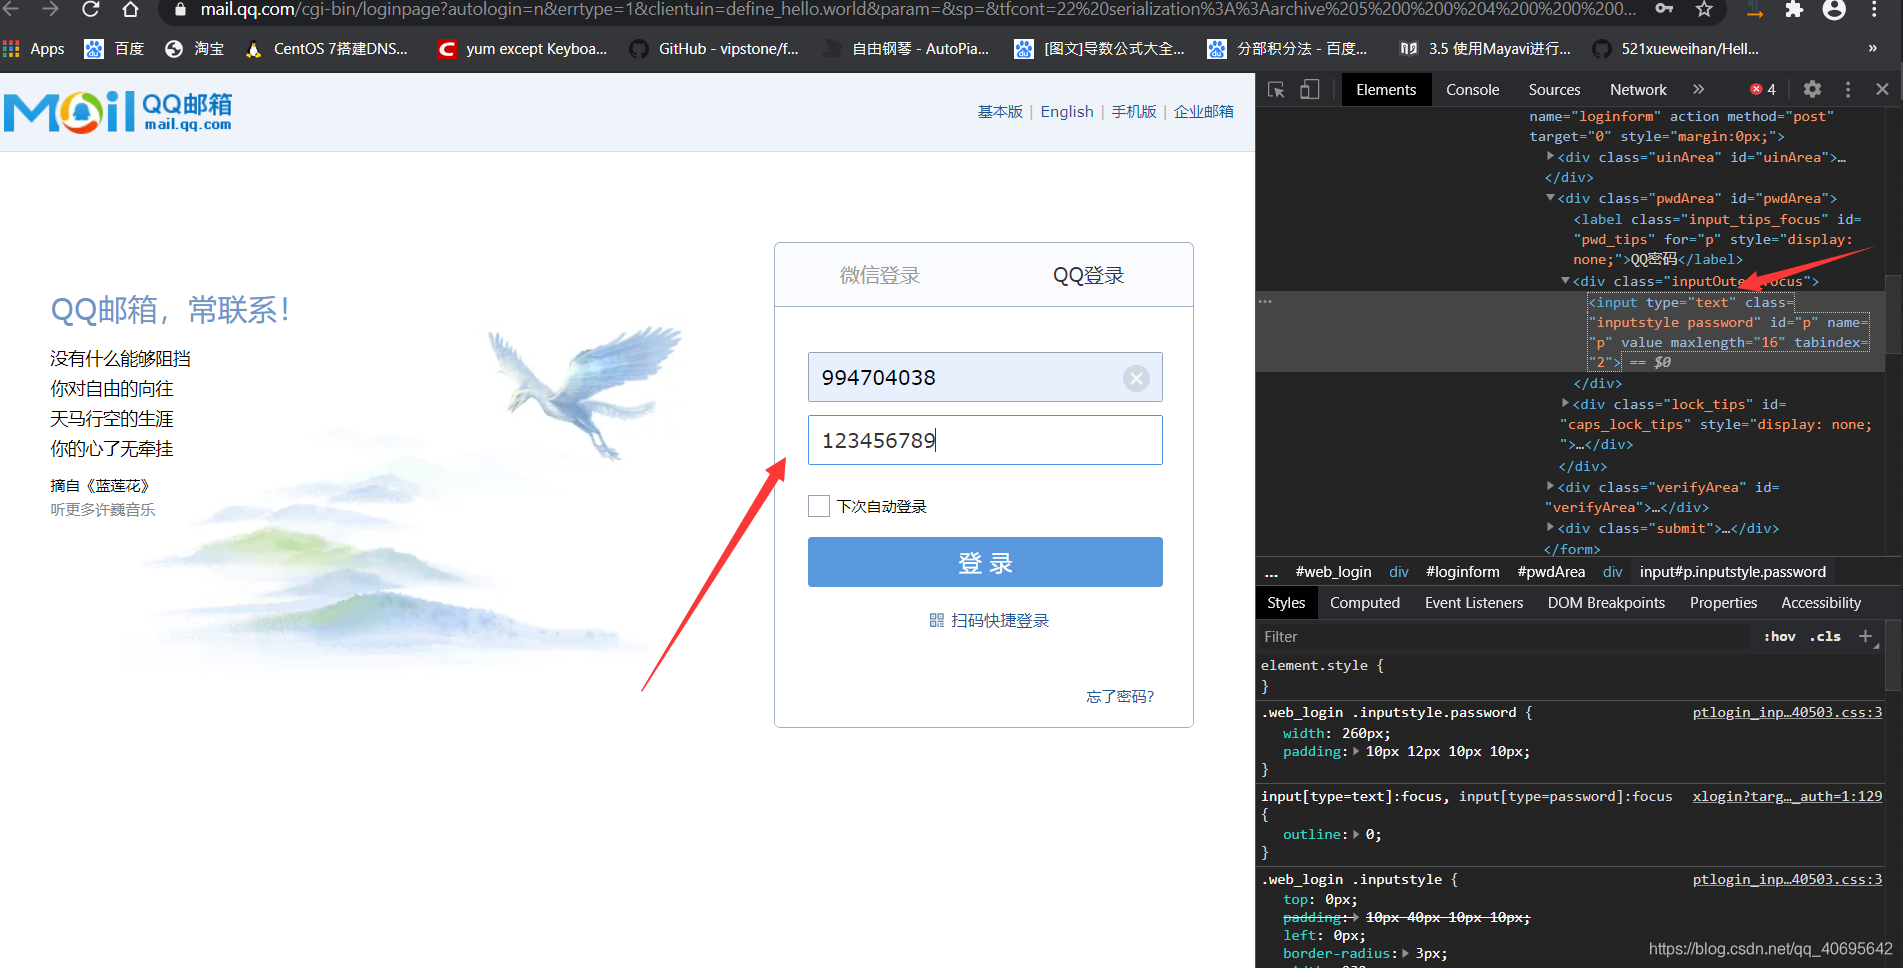Enable the 下次自动登录 checkbox
Screen dimensions: 1903x968
(x=819, y=506)
